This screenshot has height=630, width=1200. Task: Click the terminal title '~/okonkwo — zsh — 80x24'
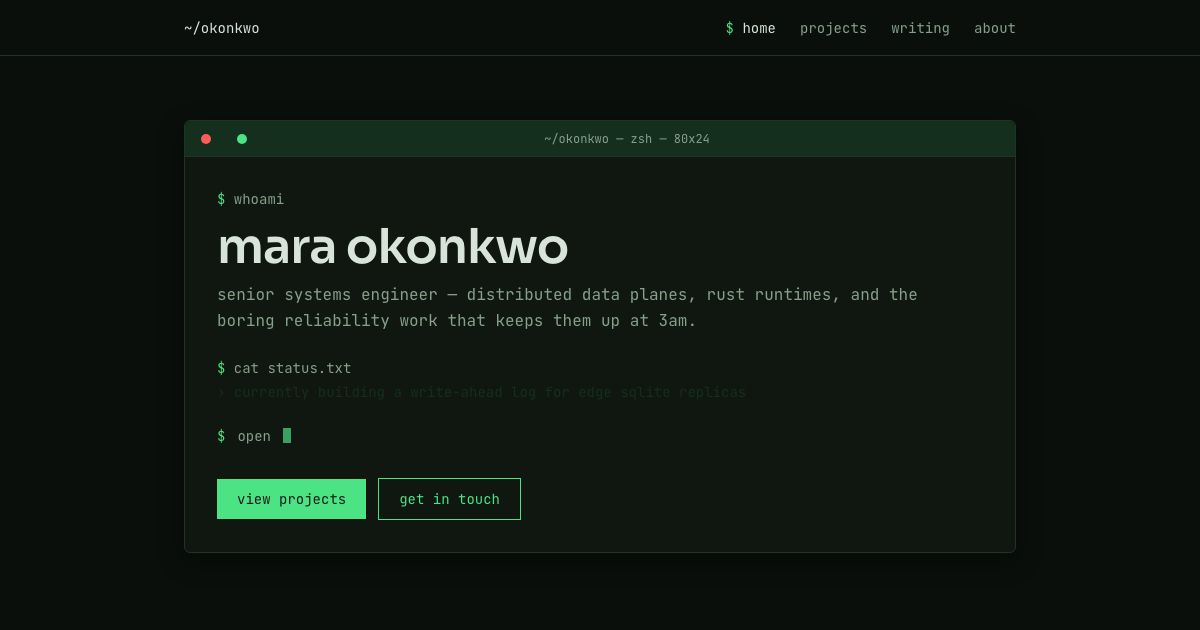click(x=627, y=139)
